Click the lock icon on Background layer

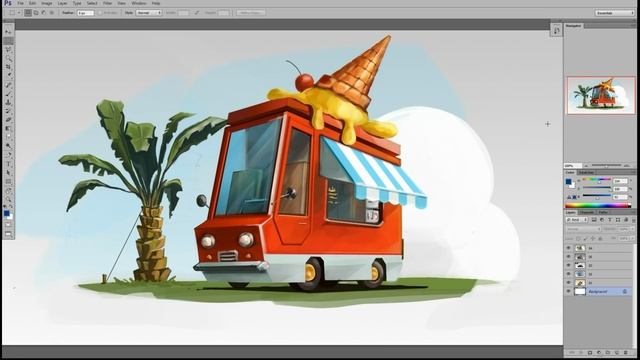(x=624, y=291)
